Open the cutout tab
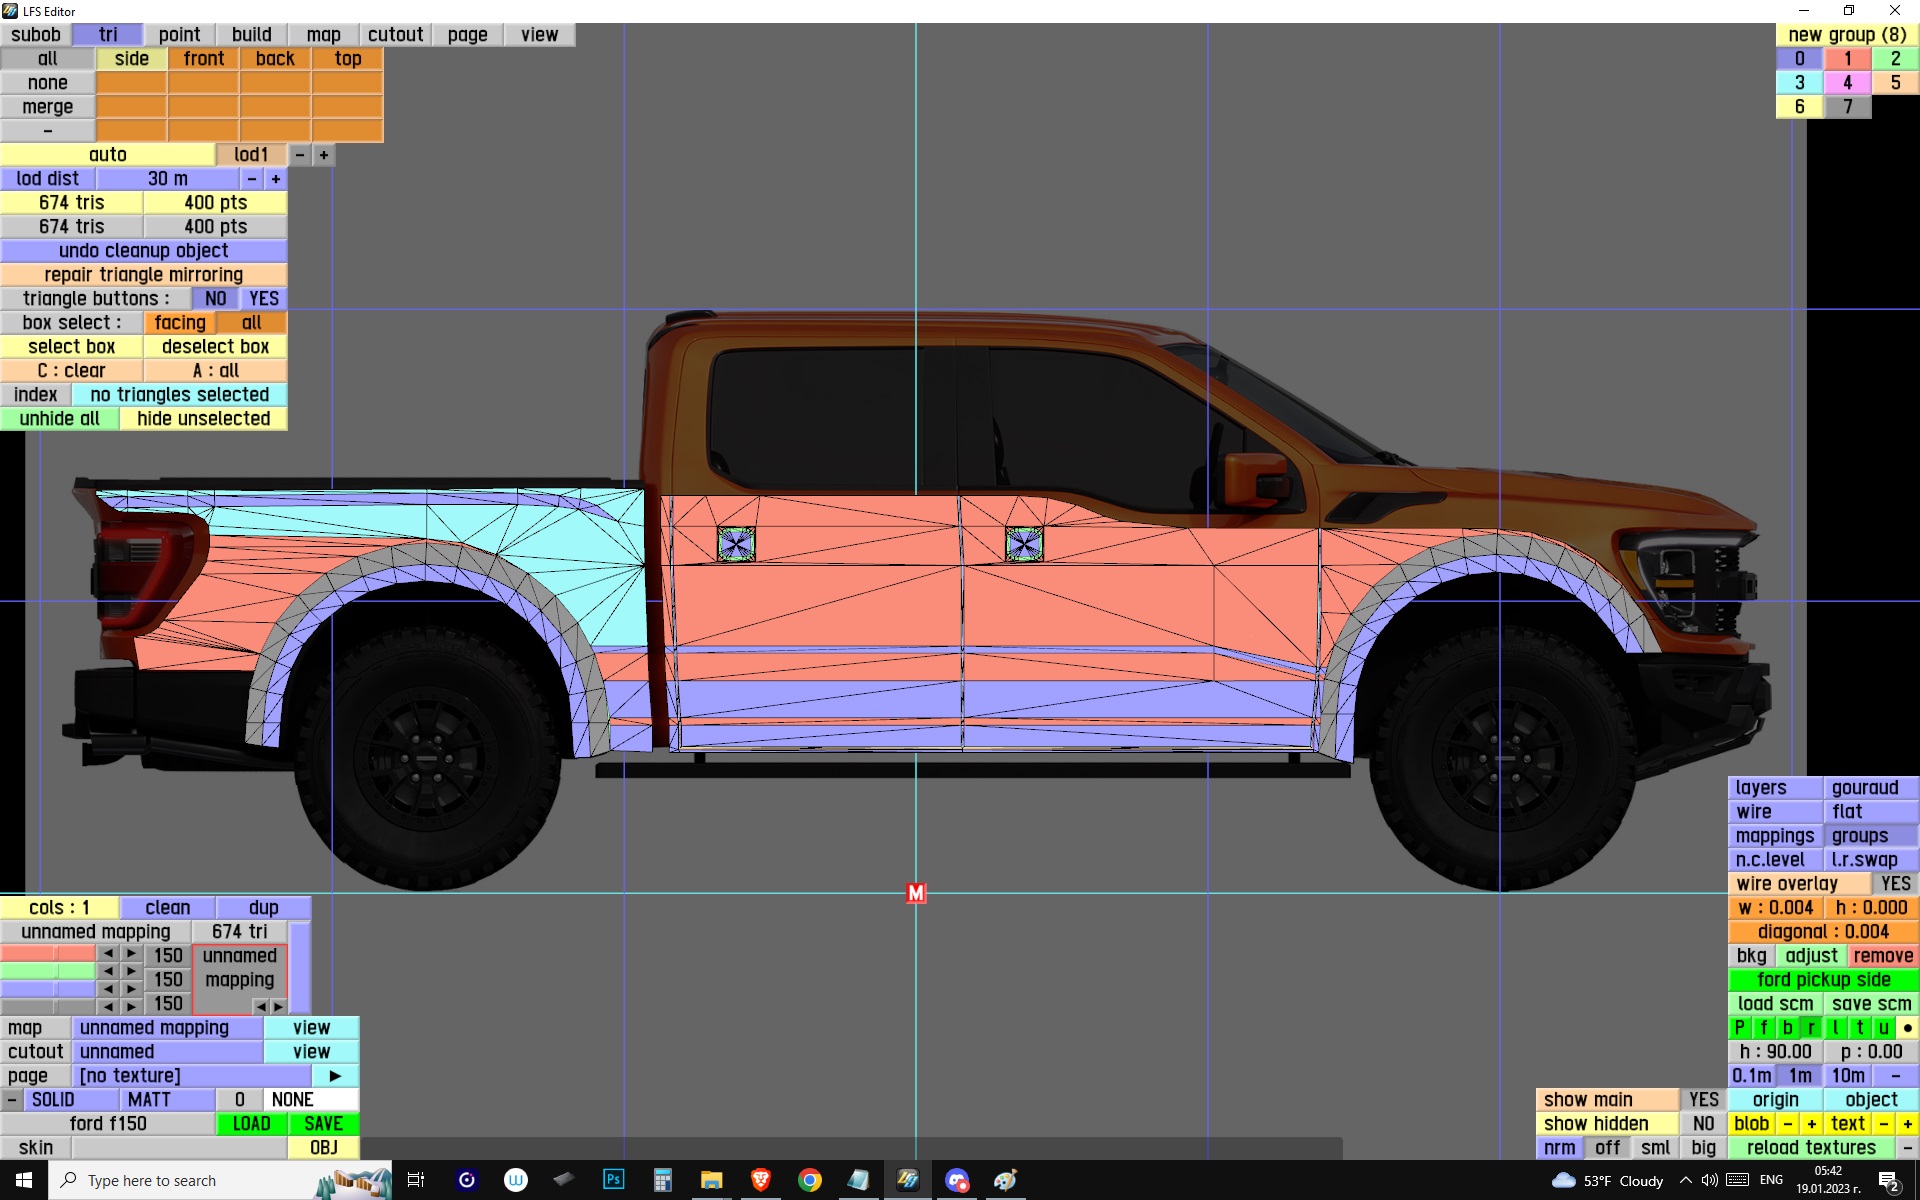1920x1200 pixels. point(395,35)
